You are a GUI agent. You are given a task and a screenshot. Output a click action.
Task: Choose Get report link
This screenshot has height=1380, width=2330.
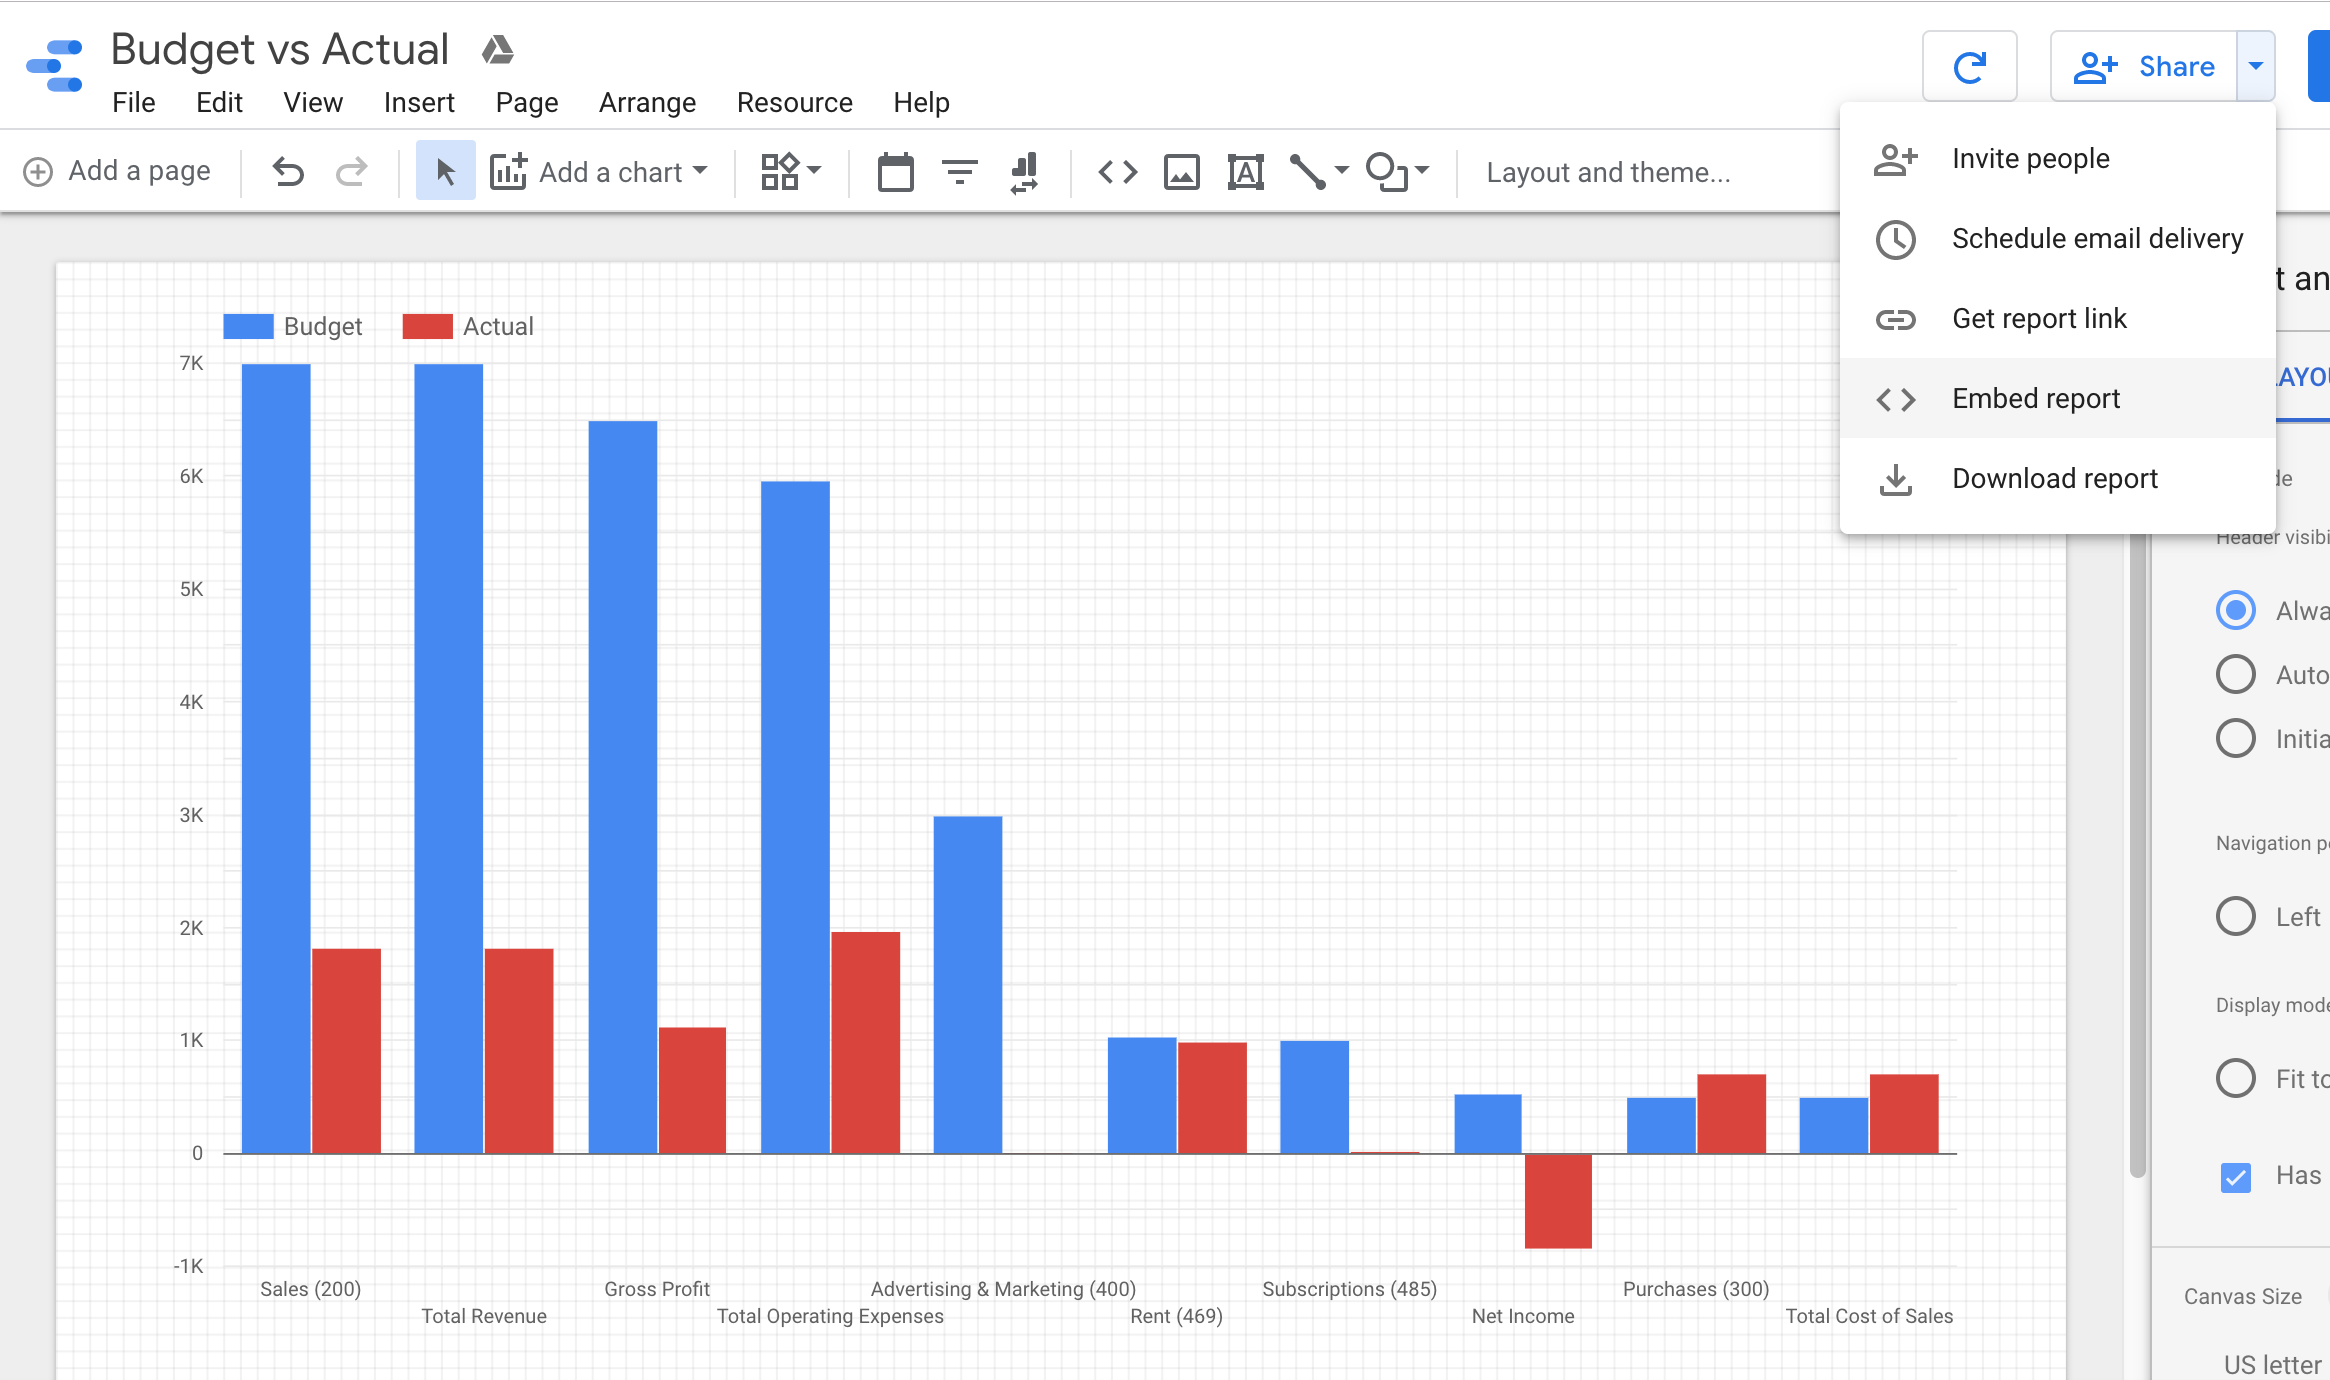click(x=2058, y=319)
